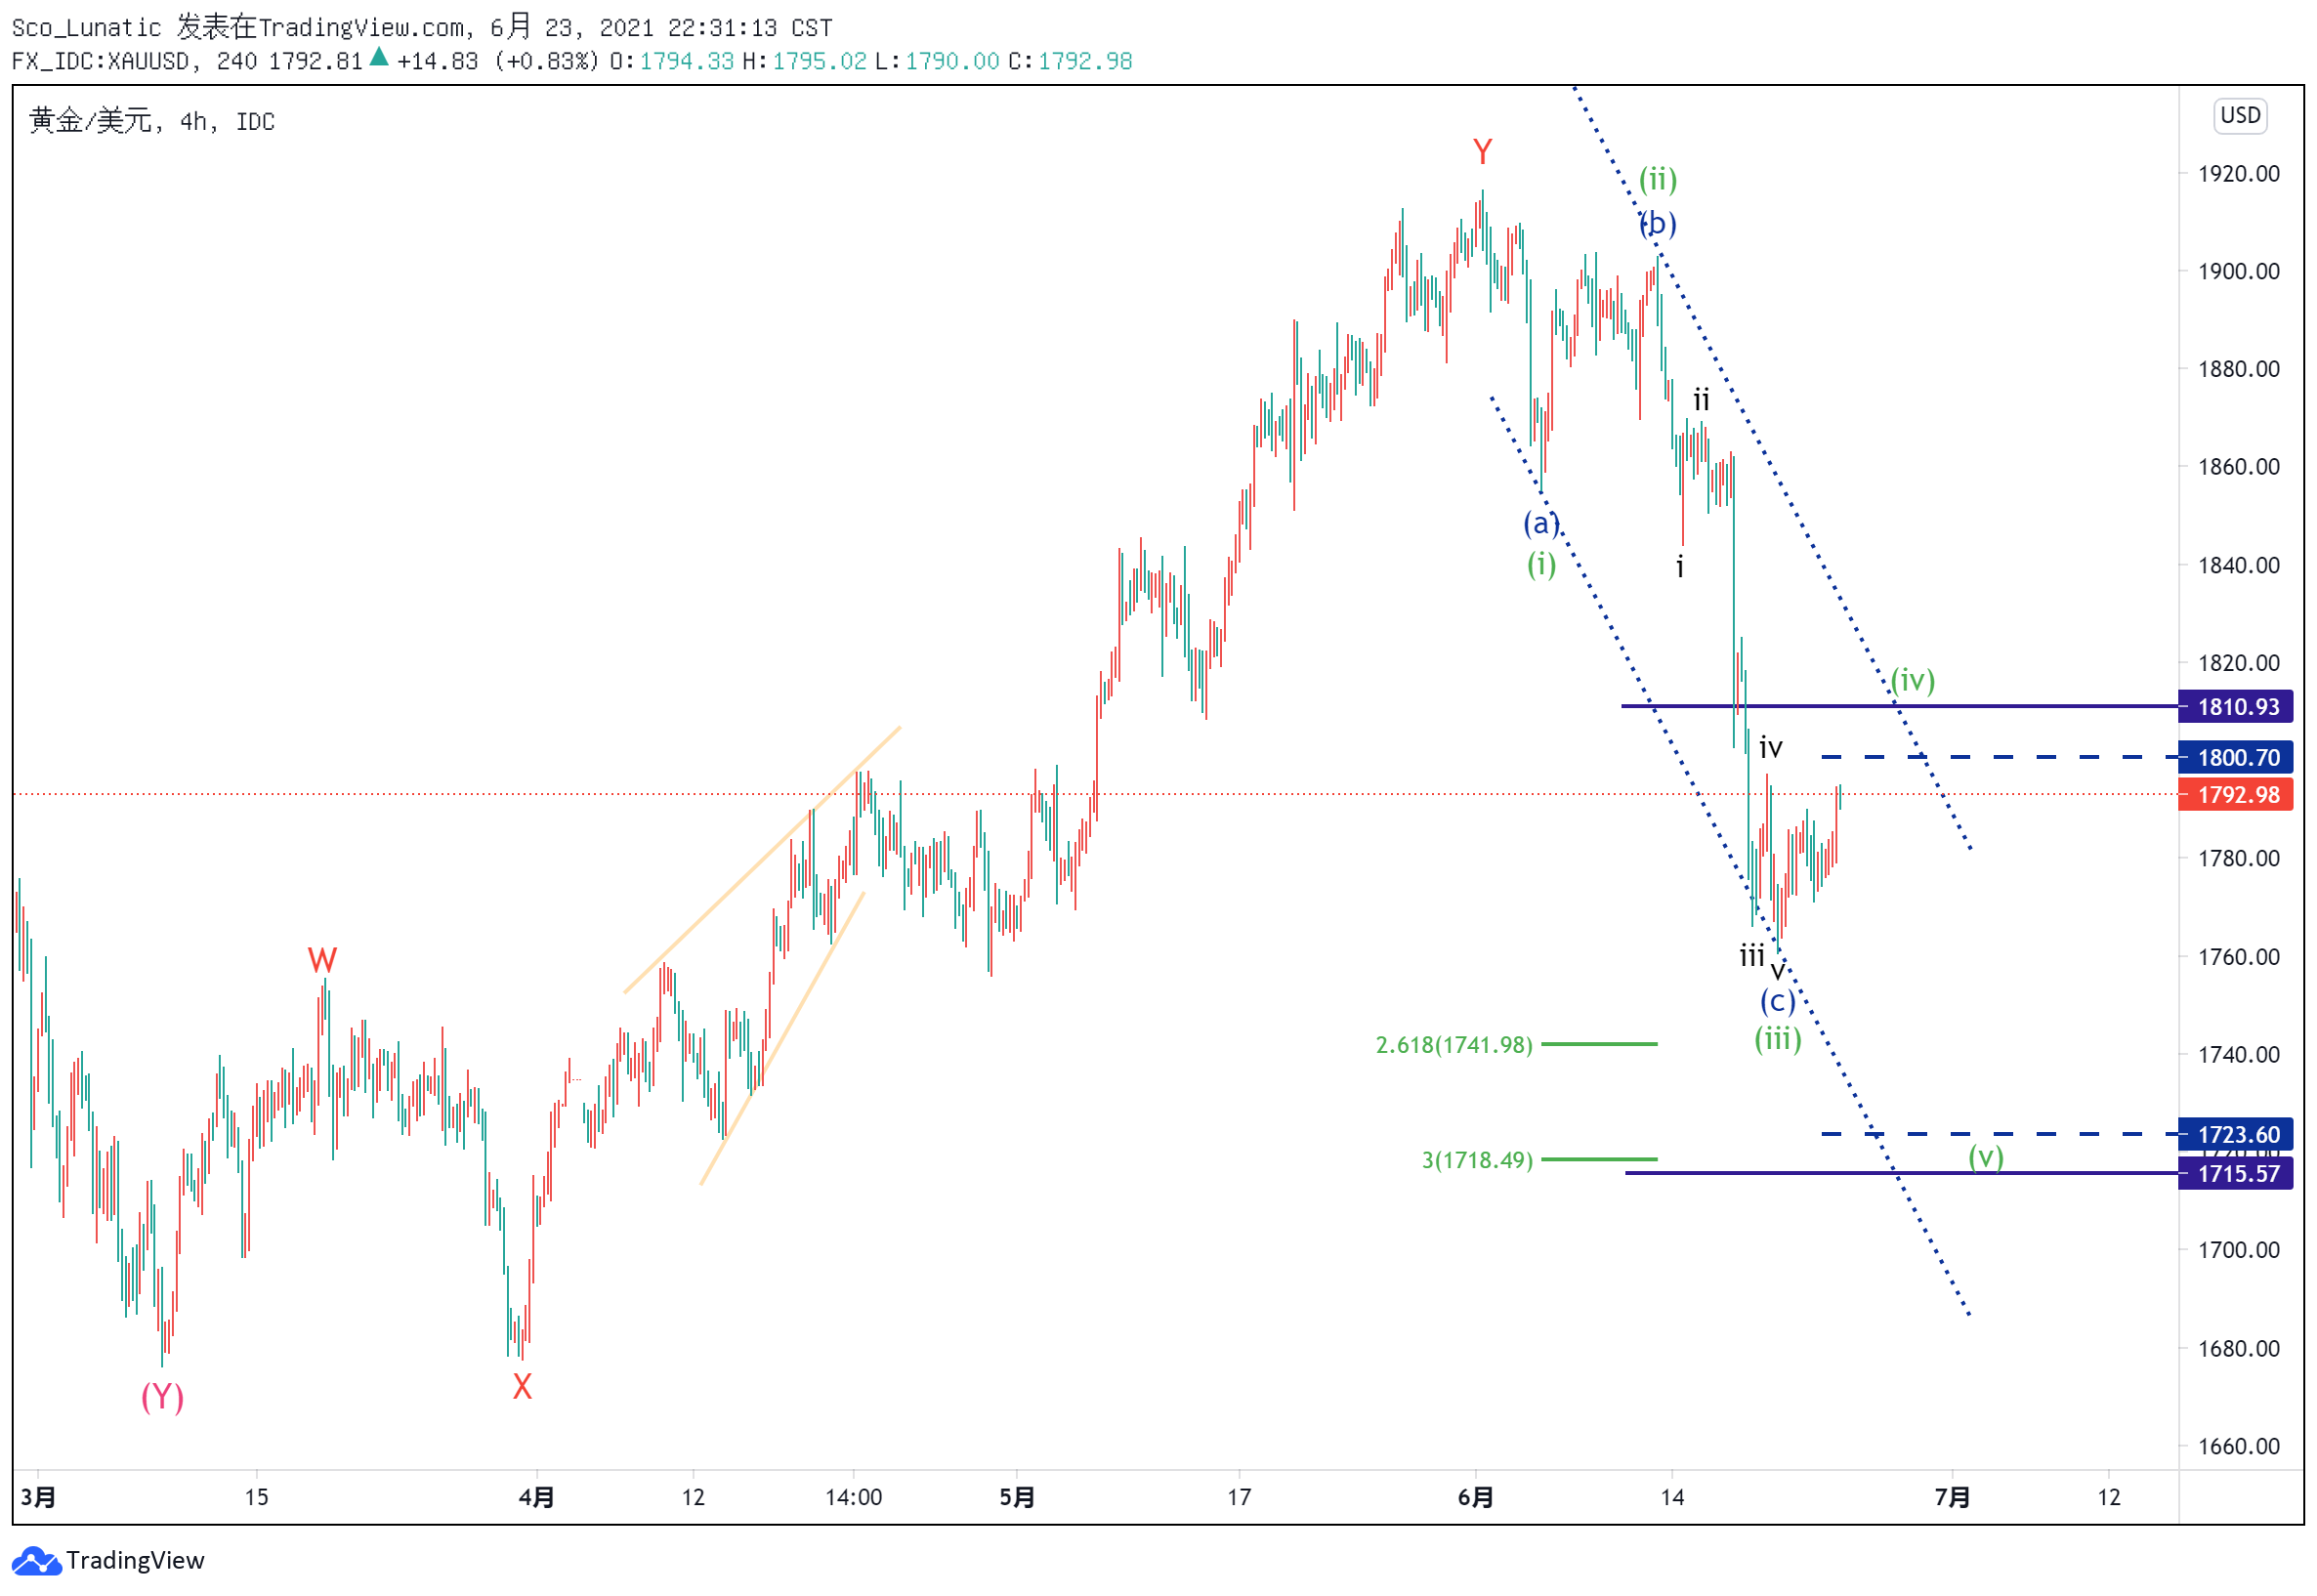2317x1596 pixels.
Task: Click the red Y wave label at peak
Action: tap(1483, 152)
